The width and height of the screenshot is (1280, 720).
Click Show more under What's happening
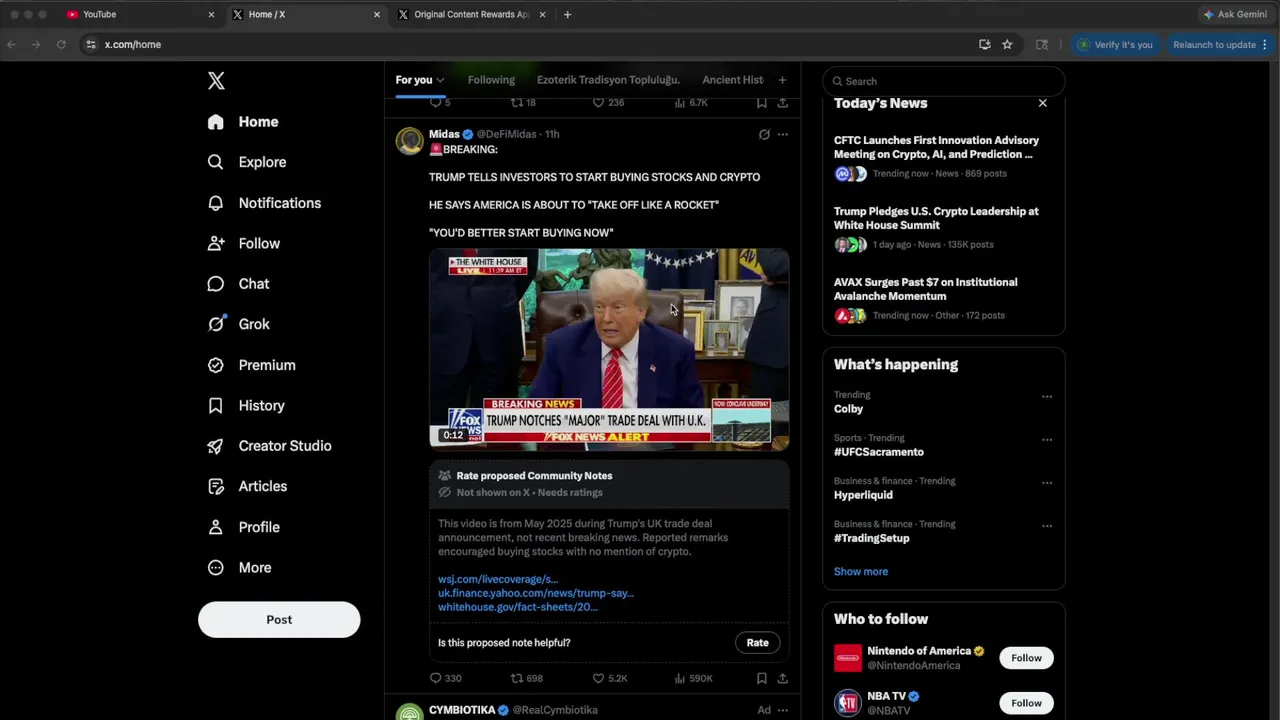[x=861, y=572]
